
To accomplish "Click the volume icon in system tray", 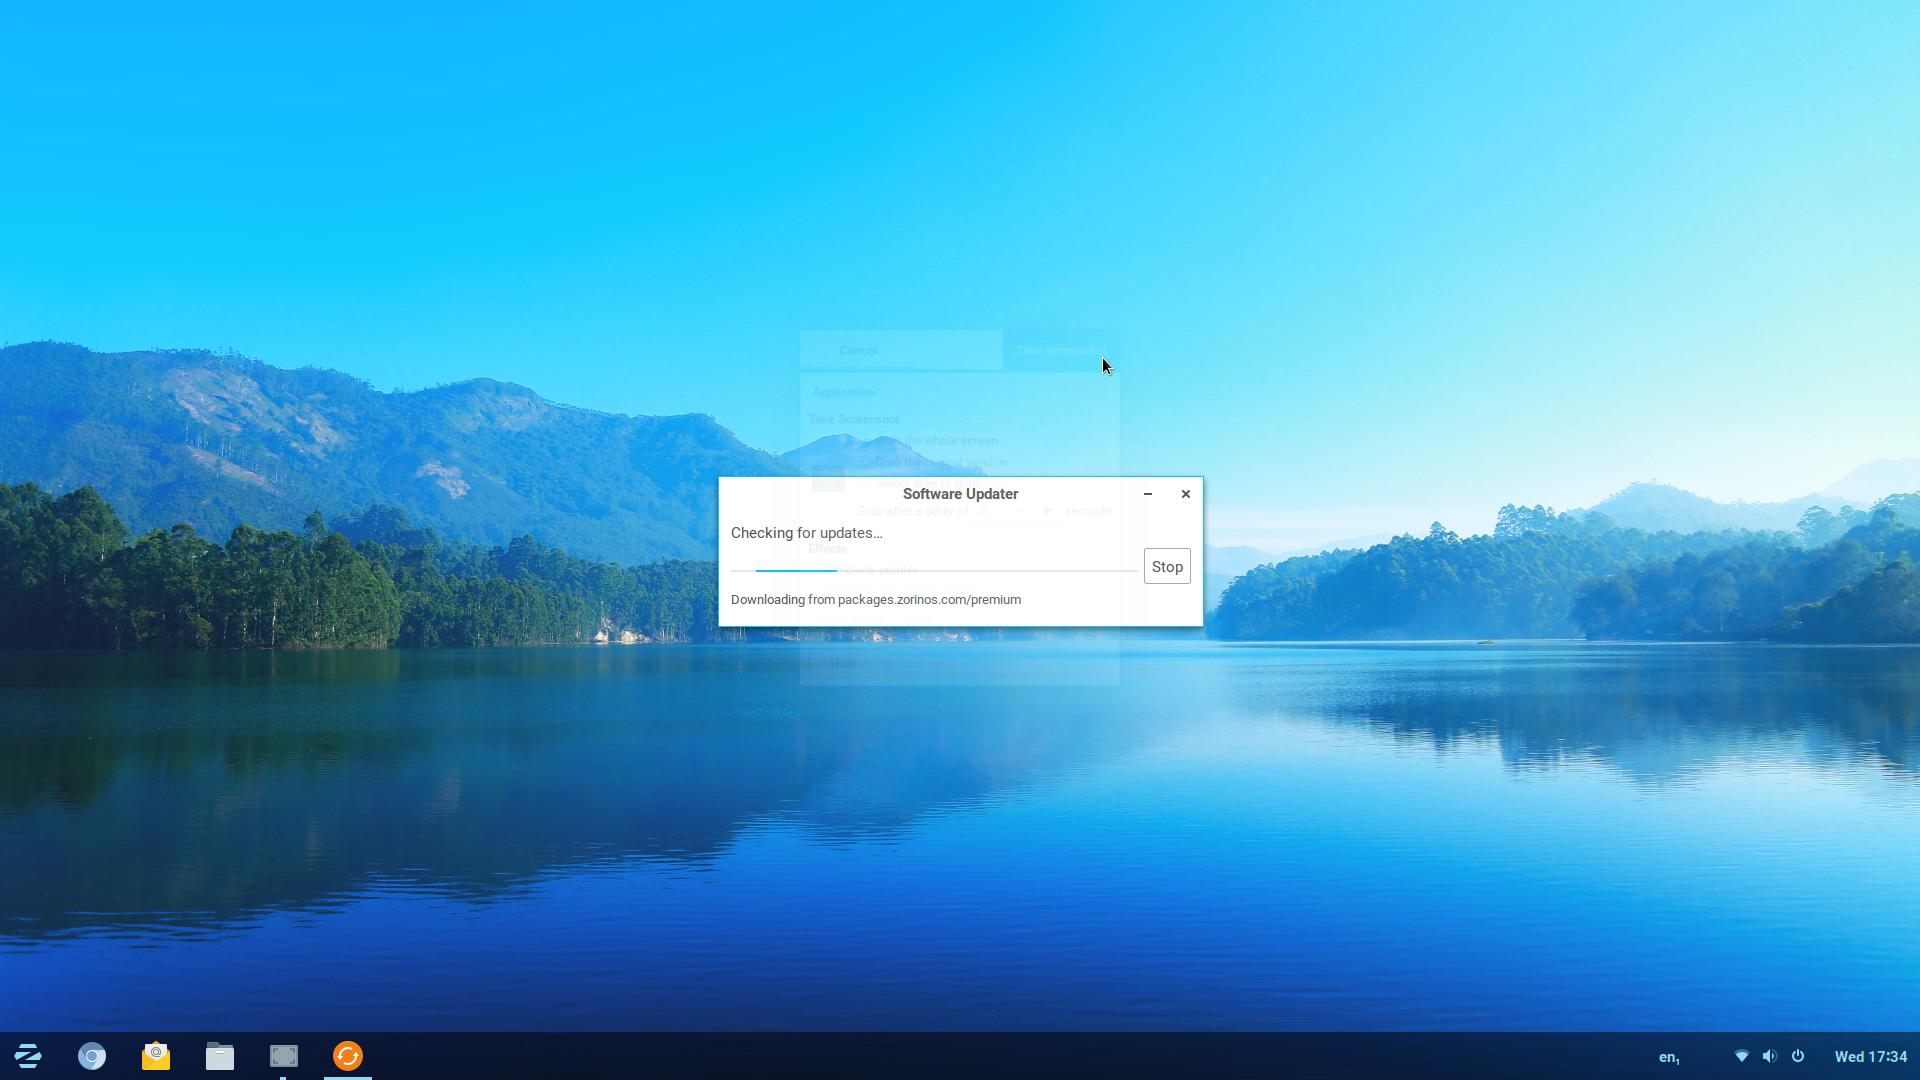I will 1767,1056.
